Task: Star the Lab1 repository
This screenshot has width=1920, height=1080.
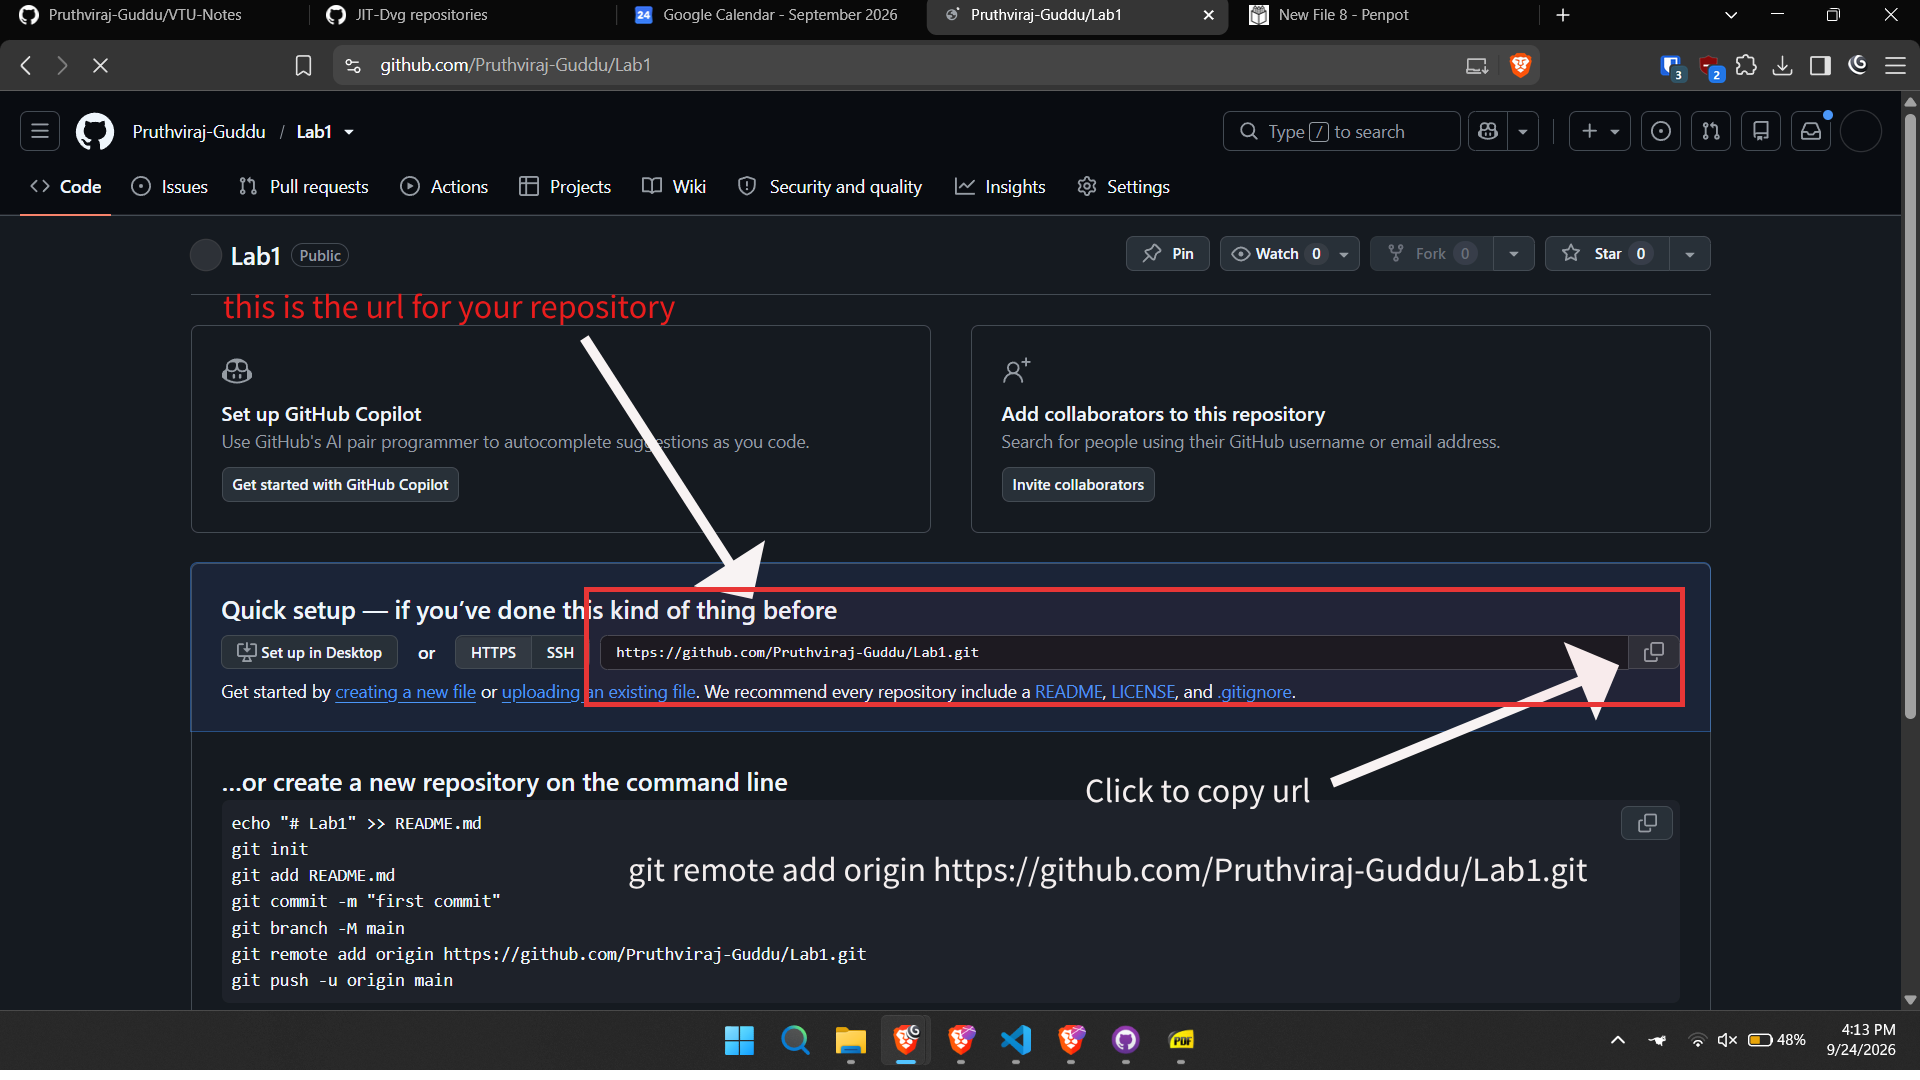Action: [x=1607, y=254]
